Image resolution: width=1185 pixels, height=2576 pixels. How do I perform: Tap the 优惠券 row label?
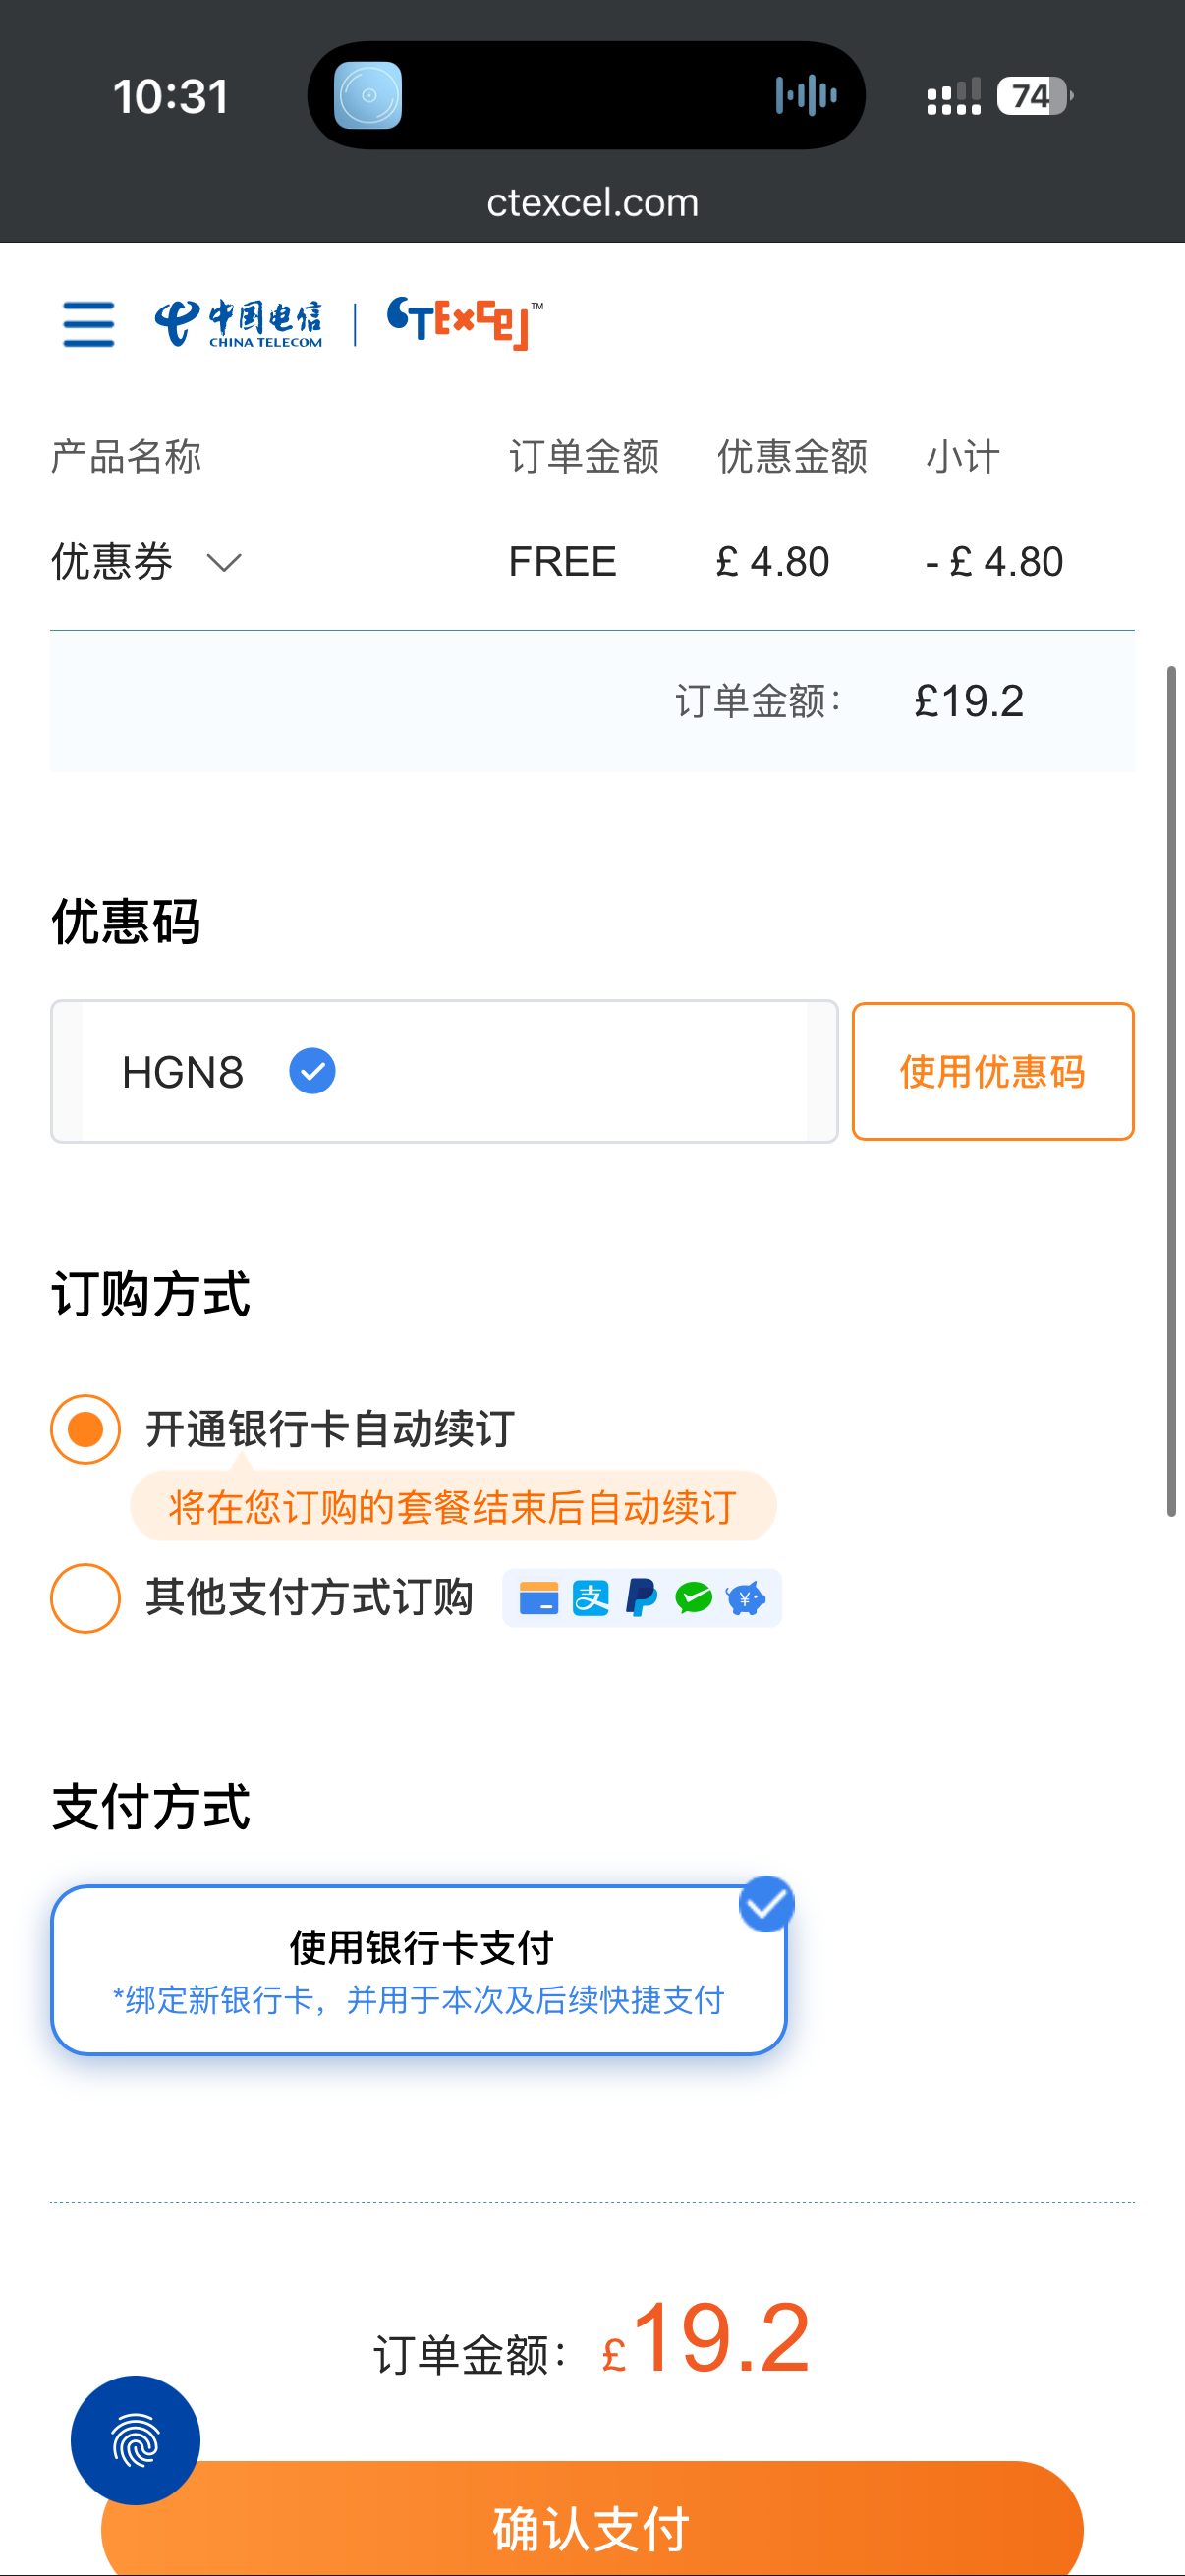coord(112,562)
